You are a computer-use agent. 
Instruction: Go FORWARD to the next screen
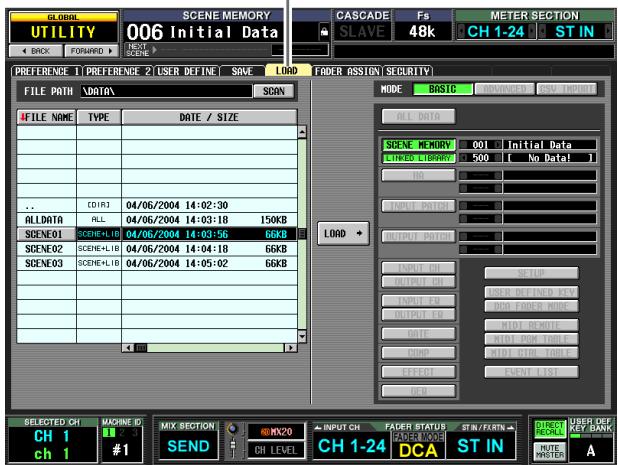click(x=92, y=51)
